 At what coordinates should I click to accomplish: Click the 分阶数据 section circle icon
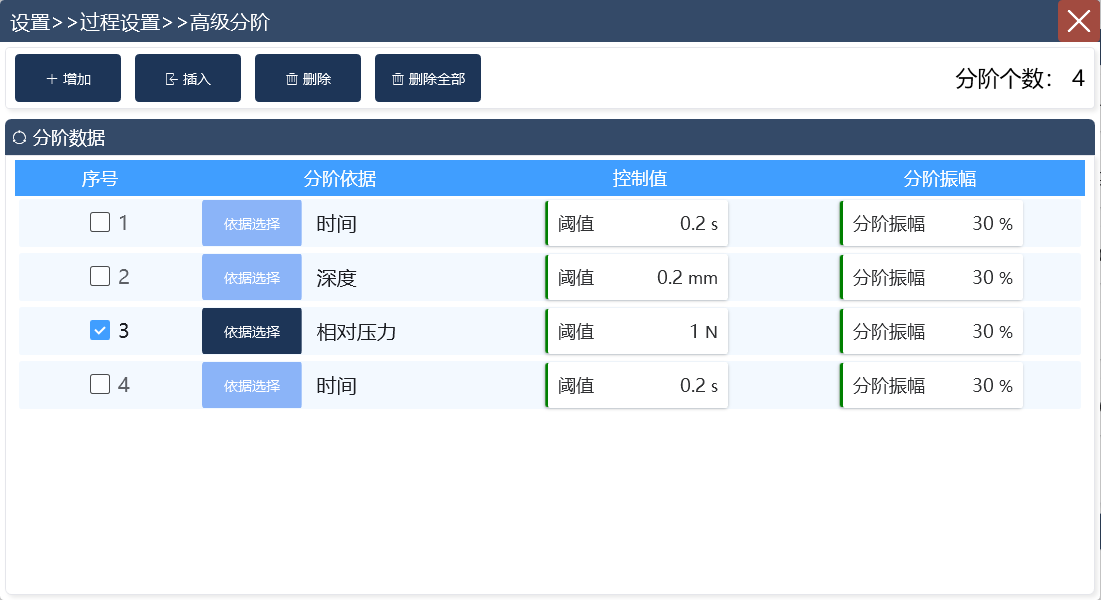pos(19,138)
